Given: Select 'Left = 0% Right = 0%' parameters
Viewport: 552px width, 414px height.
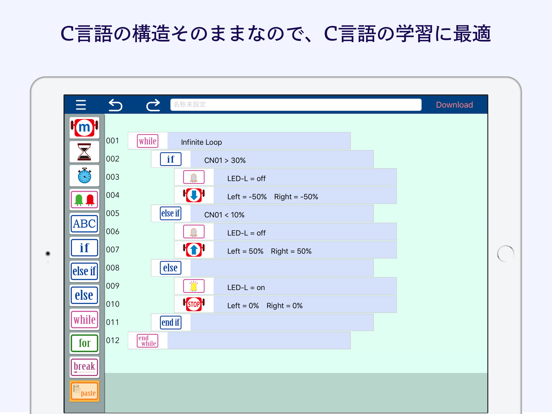Looking at the screenshot, I should [x=265, y=306].
